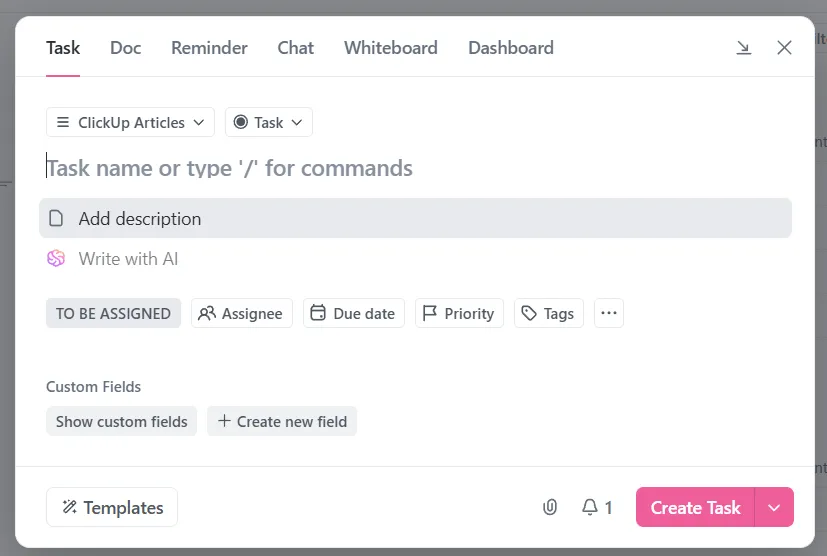
Task: Open the bell notification watchers icon
Action: 597,507
